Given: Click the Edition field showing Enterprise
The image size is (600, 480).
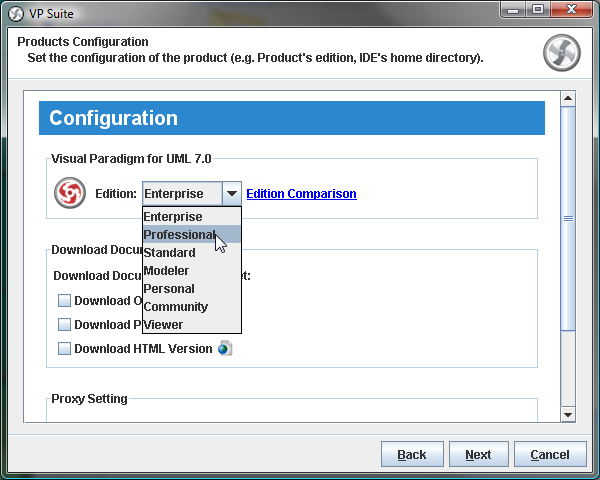Looking at the screenshot, I should tap(182, 194).
